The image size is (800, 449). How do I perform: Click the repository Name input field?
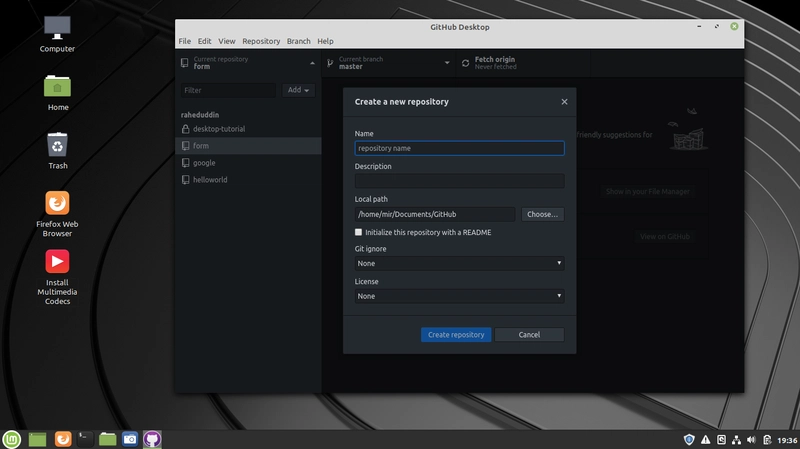459,148
